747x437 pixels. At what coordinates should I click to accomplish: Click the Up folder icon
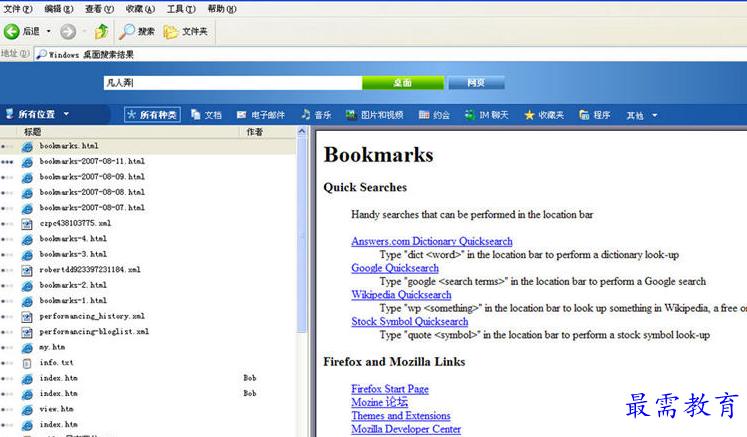click(101, 31)
